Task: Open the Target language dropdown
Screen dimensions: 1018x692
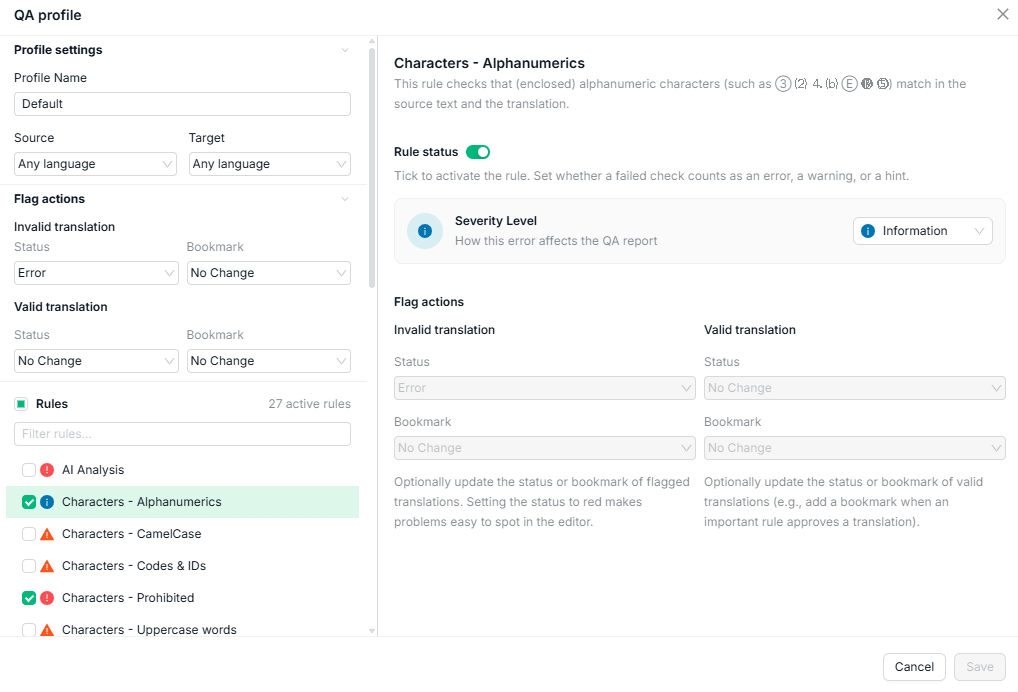Action: (x=269, y=164)
